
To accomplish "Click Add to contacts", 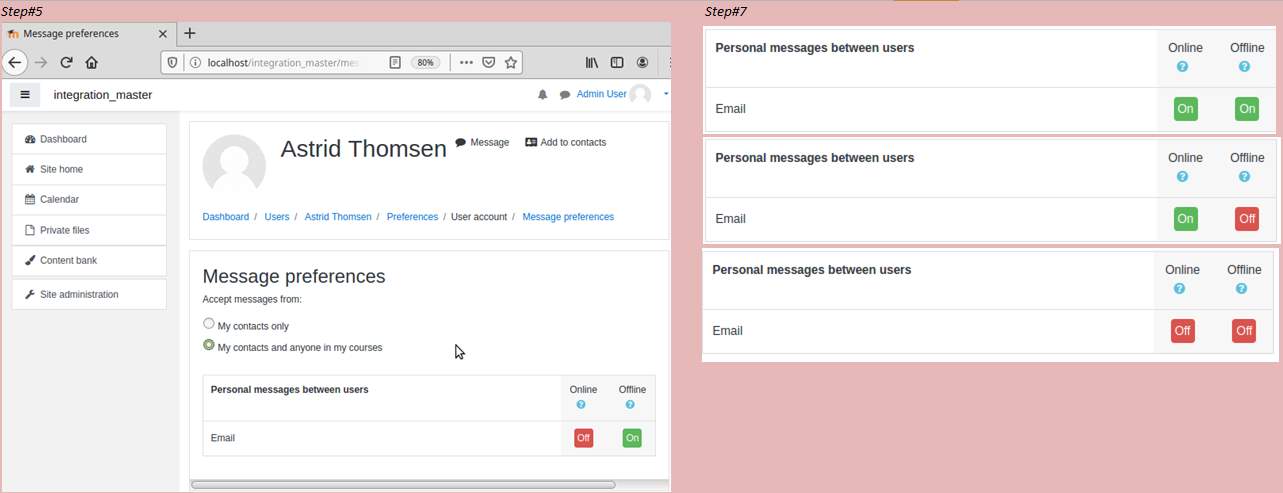I will click(566, 142).
